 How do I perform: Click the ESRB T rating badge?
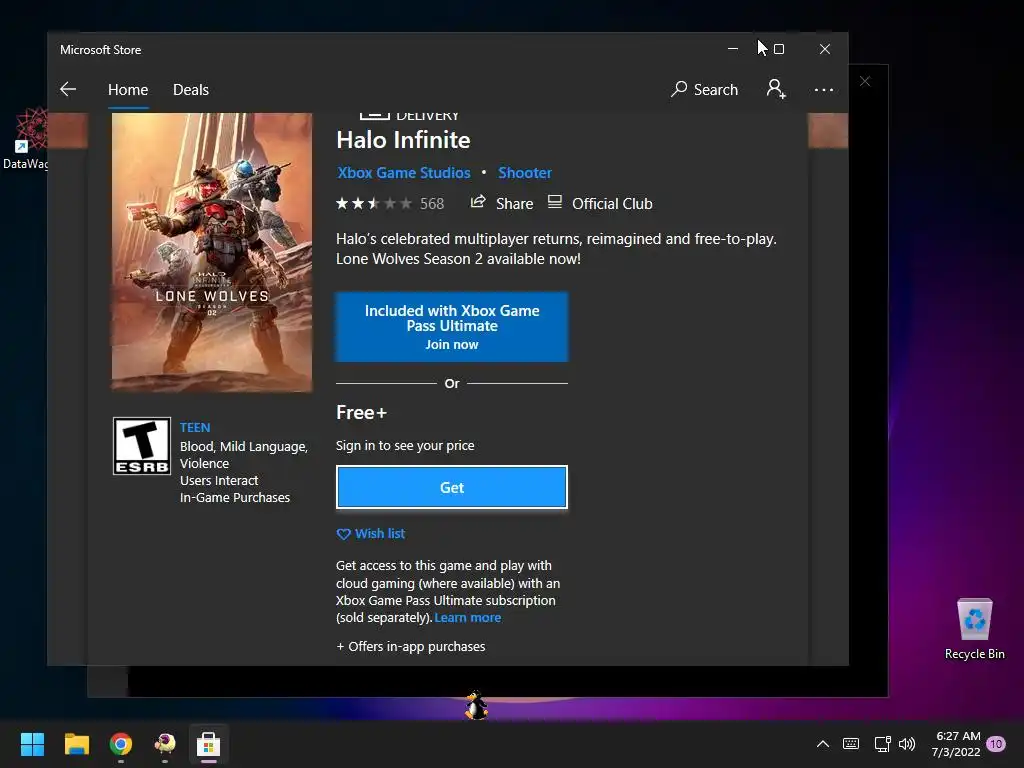tap(142, 446)
